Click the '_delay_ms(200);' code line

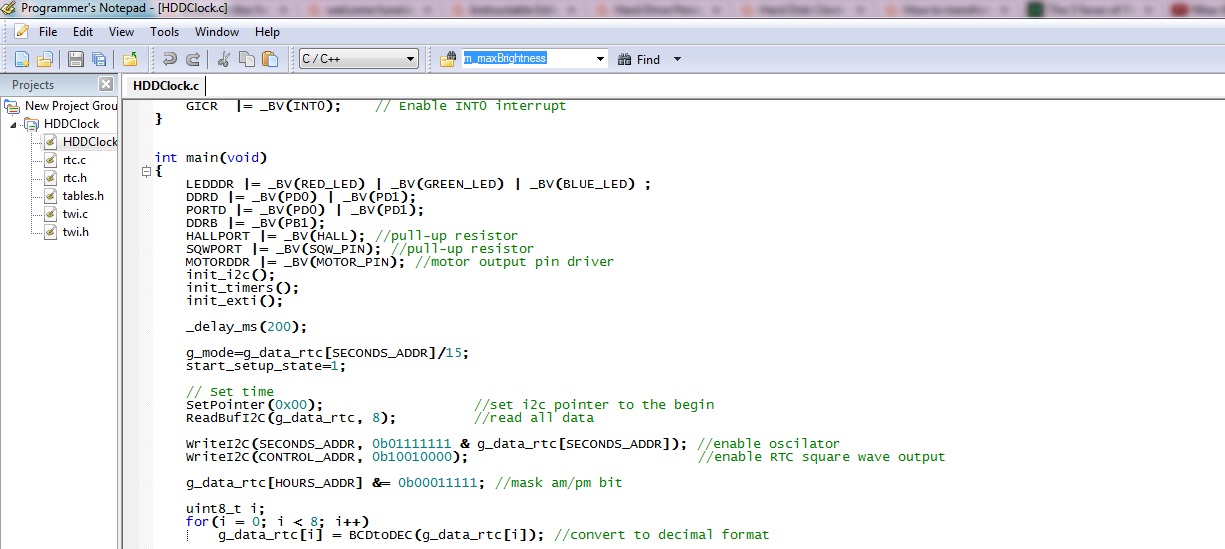(x=246, y=326)
